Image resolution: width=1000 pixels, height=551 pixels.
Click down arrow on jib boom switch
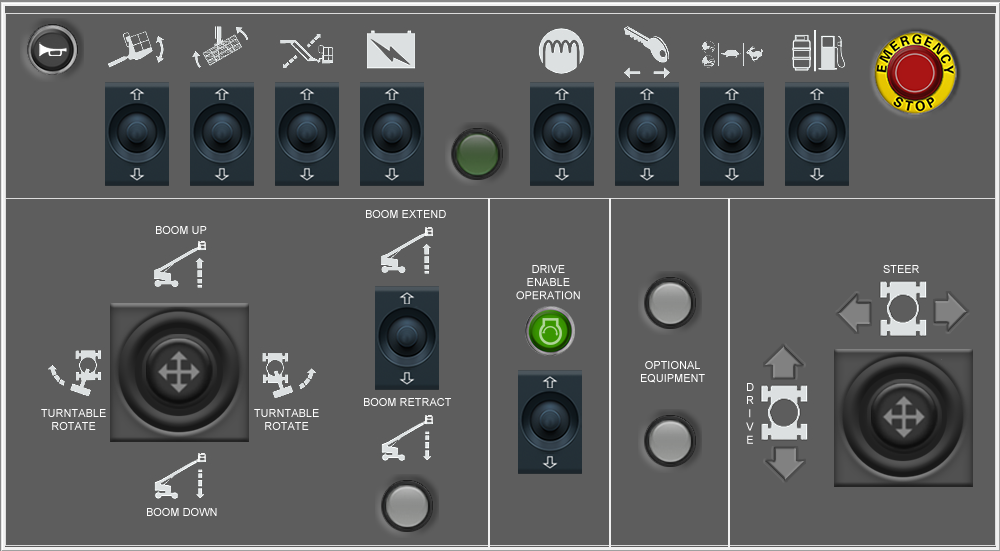[x=307, y=174]
